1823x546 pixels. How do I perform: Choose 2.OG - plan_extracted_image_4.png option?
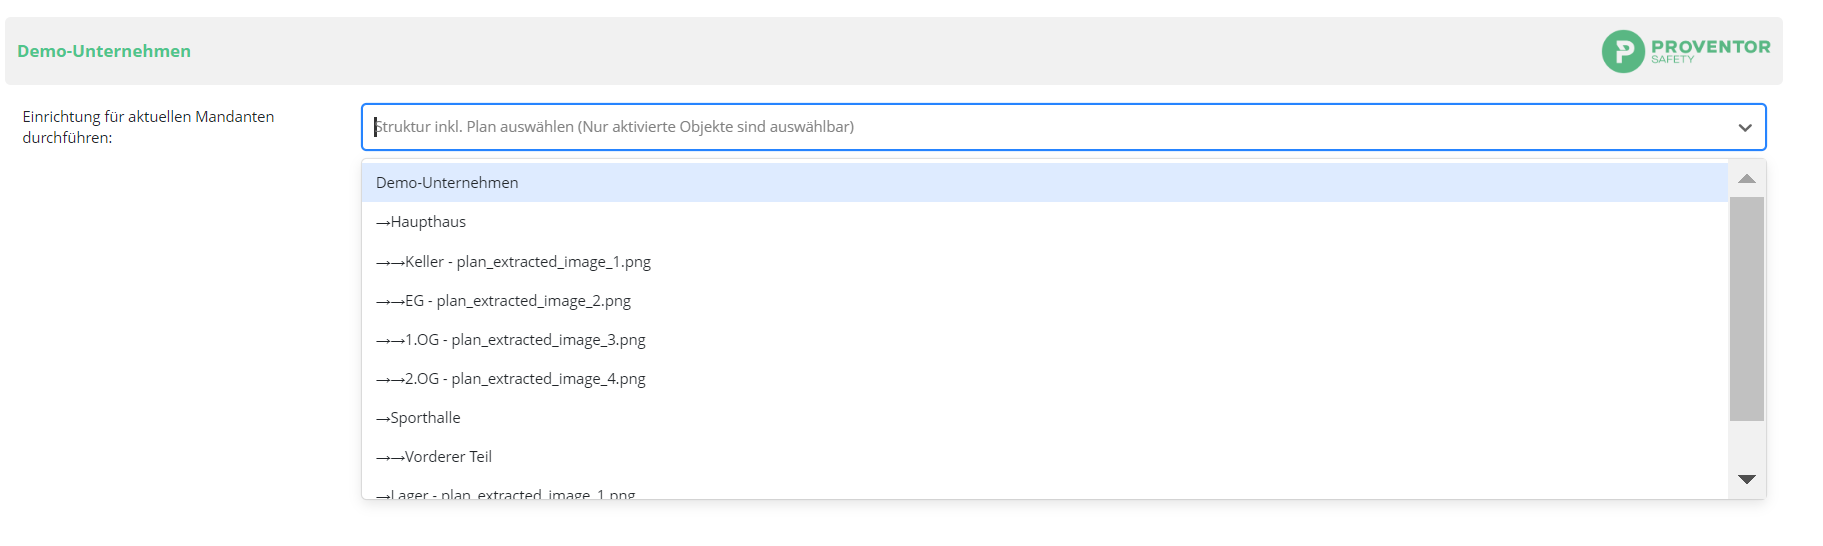(x=1045, y=379)
